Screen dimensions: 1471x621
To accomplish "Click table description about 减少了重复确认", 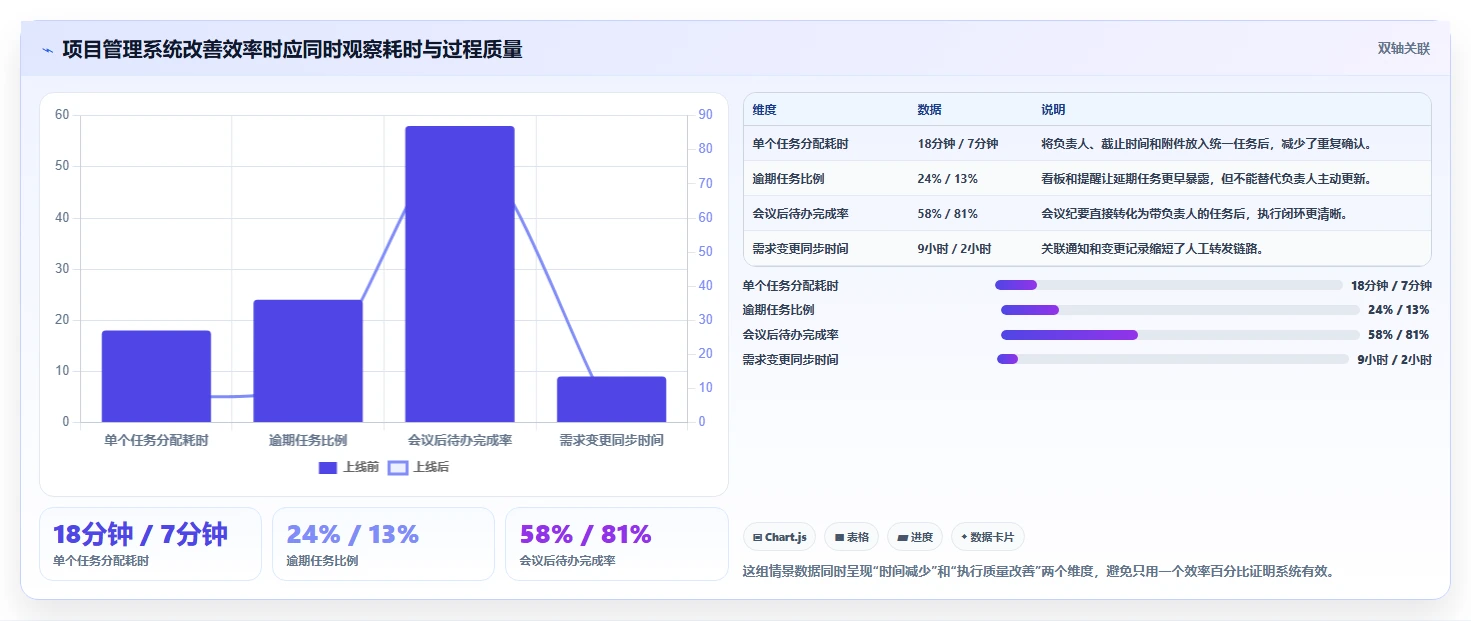I will [1206, 144].
